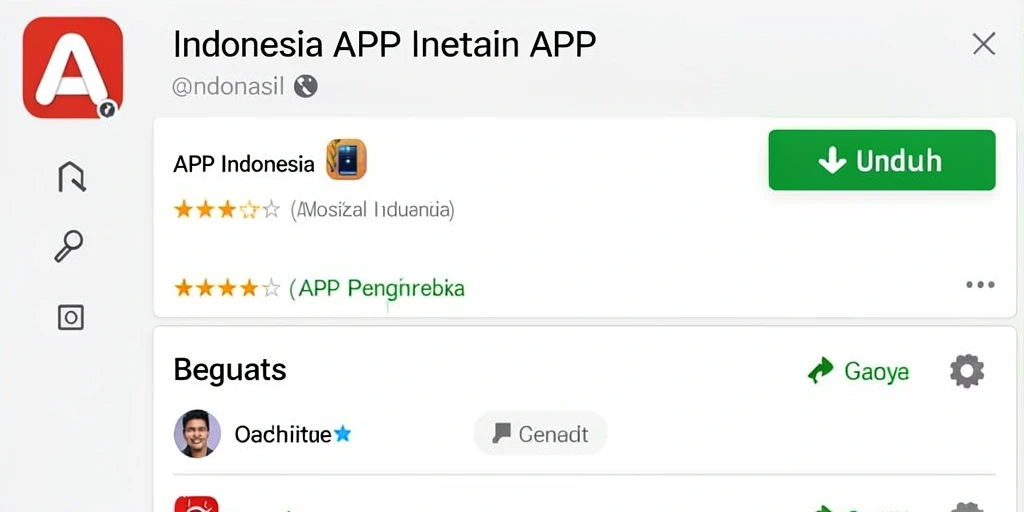Click the APP Indonesia phone thumbnail icon
Screen dimensions: 1024x512
coord(346,159)
